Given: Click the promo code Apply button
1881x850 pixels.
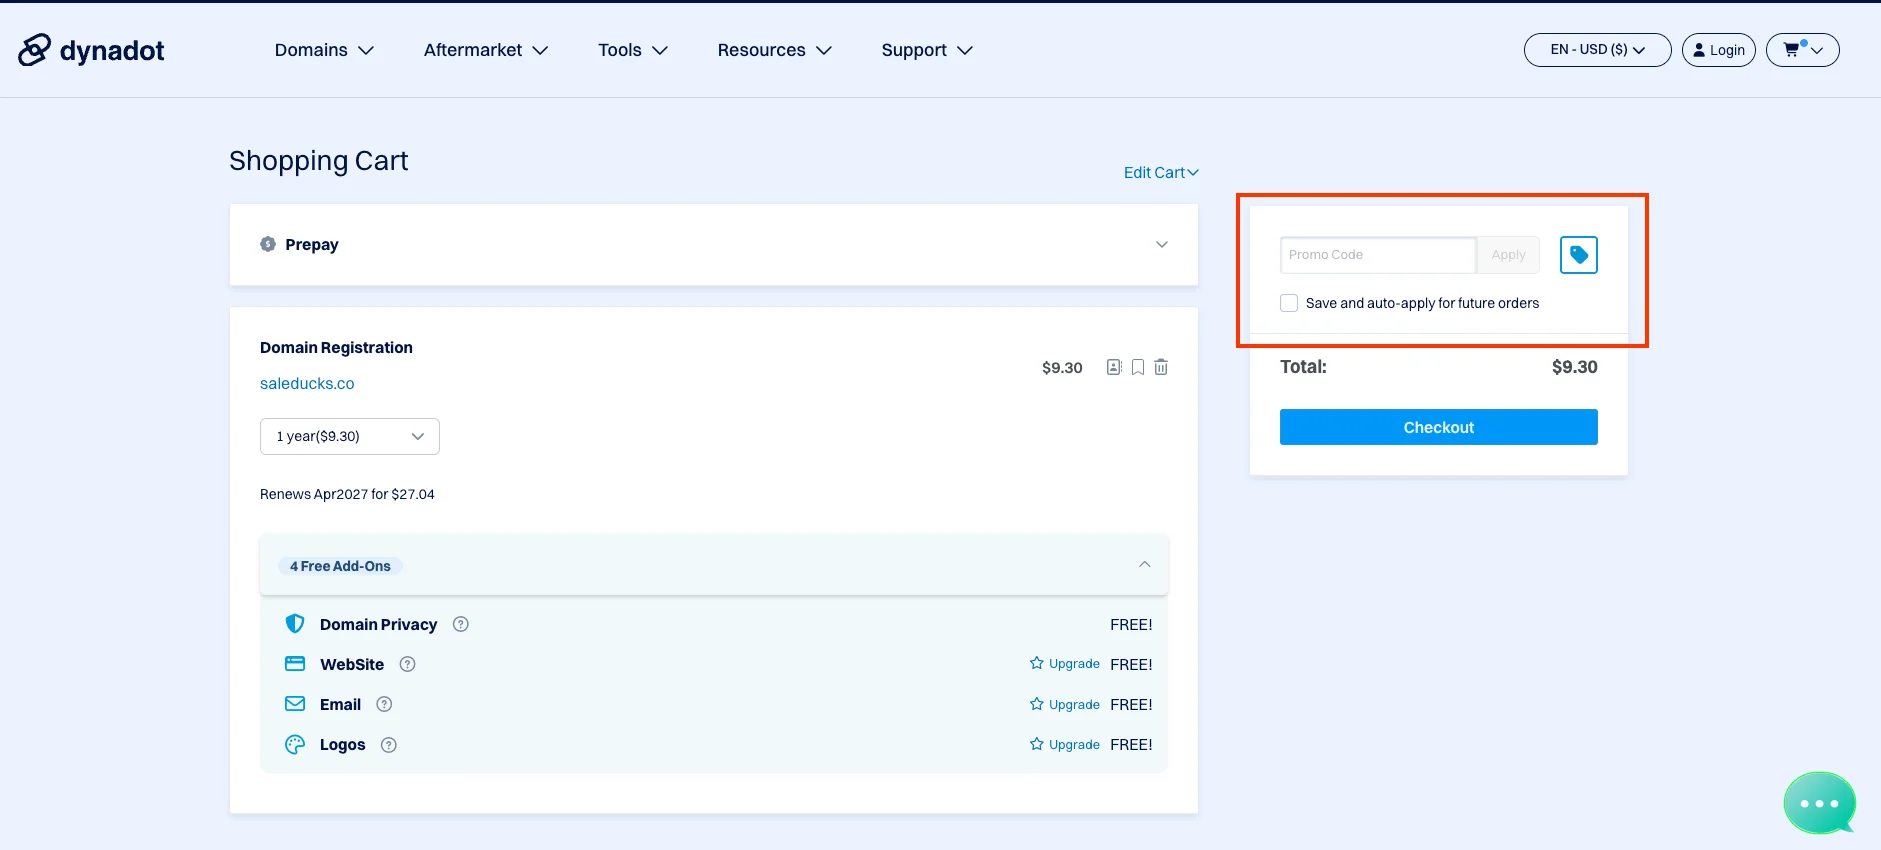Looking at the screenshot, I should pyautogui.click(x=1508, y=255).
